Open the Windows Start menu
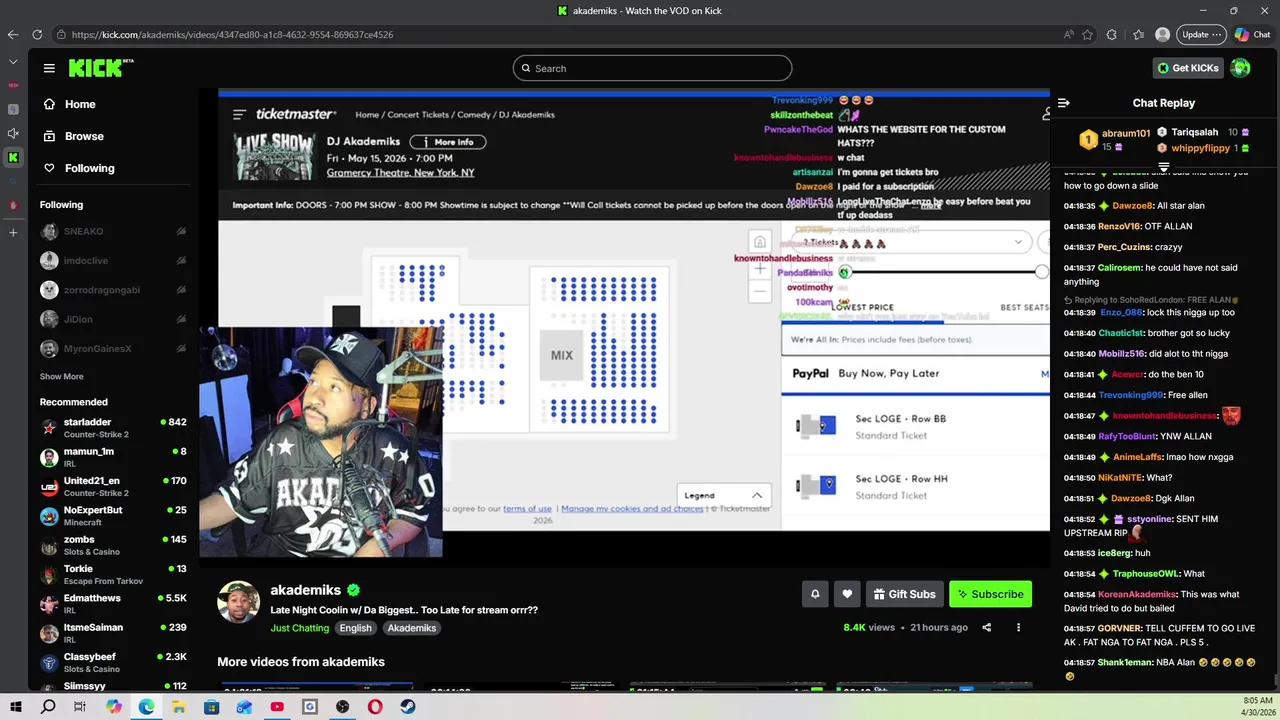Screen dimensions: 1280x720 pyautogui.click(x=15, y=706)
